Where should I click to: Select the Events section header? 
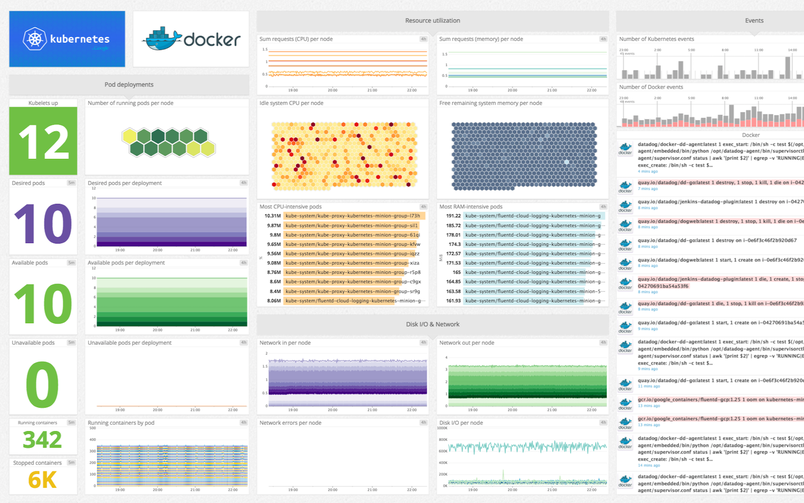coord(753,20)
